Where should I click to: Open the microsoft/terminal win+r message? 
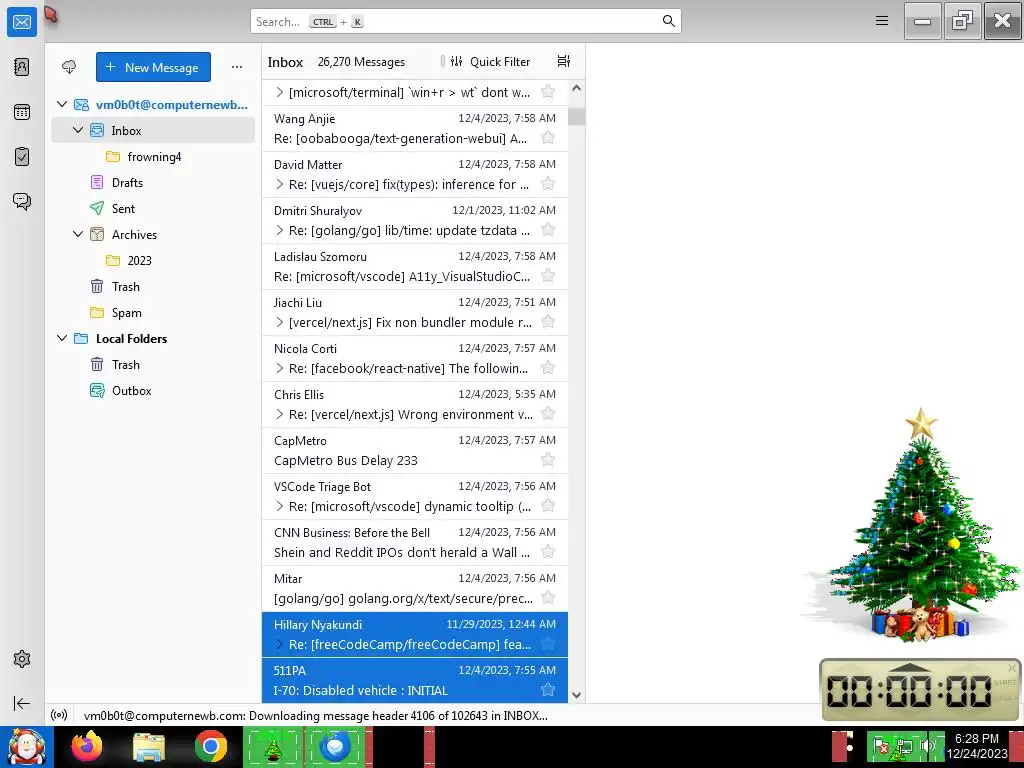(x=415, y=92)
